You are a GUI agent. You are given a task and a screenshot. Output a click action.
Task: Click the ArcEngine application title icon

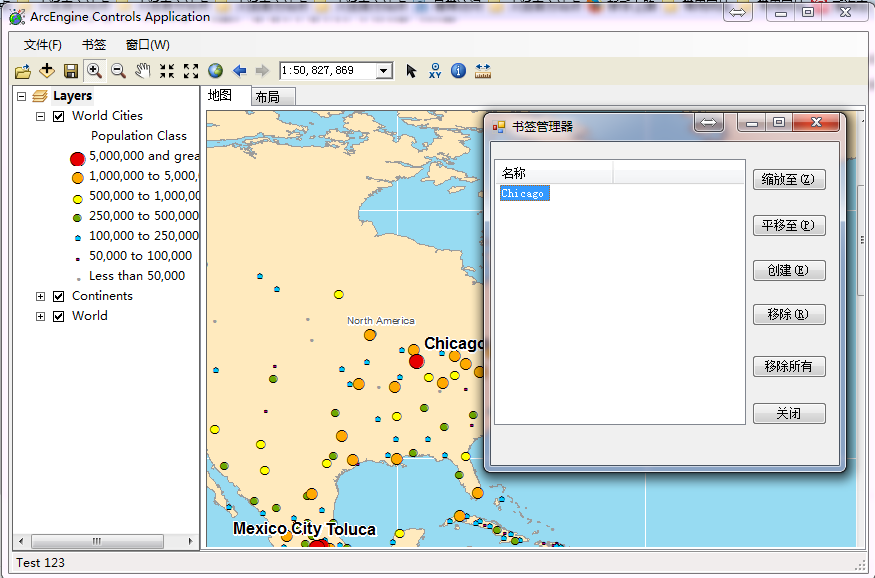(17, 17)
